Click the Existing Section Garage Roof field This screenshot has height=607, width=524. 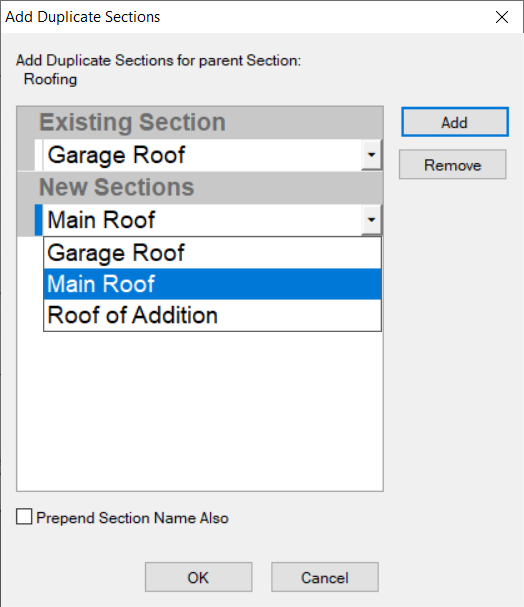coord(202,155)
